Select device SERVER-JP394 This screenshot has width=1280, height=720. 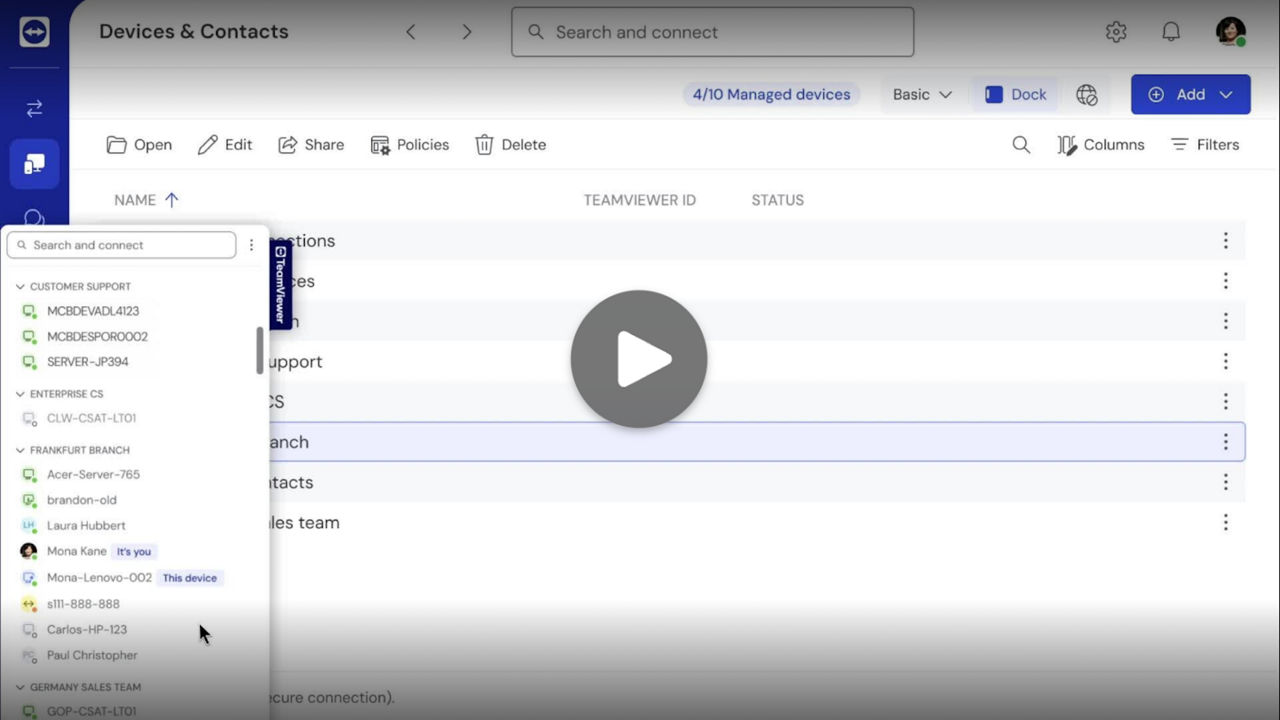[87, 362]
